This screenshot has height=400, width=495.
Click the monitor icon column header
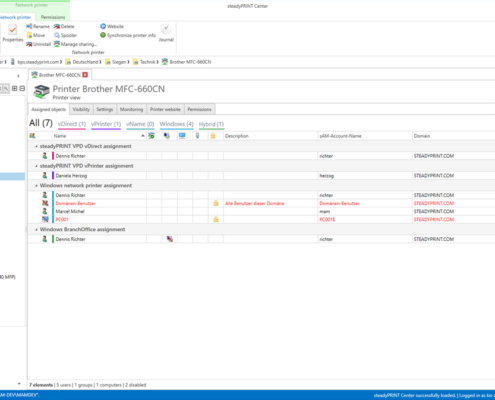click(182, 136)
